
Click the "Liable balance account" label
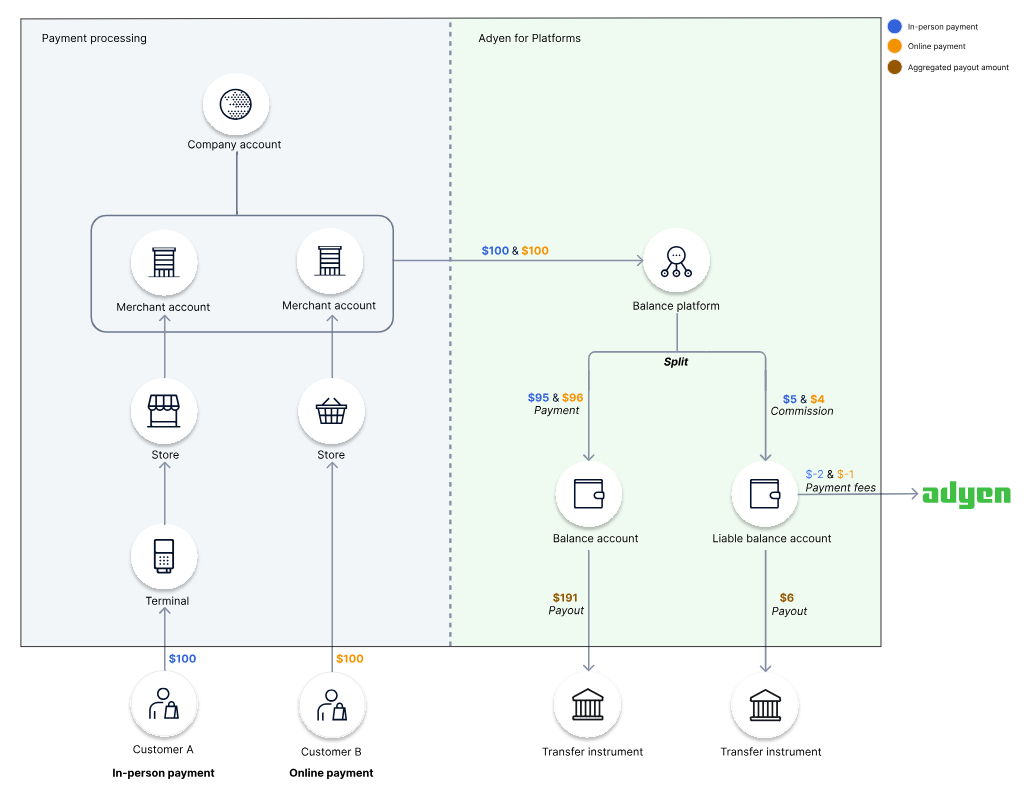pyautogui.click(x=772, y=538)
